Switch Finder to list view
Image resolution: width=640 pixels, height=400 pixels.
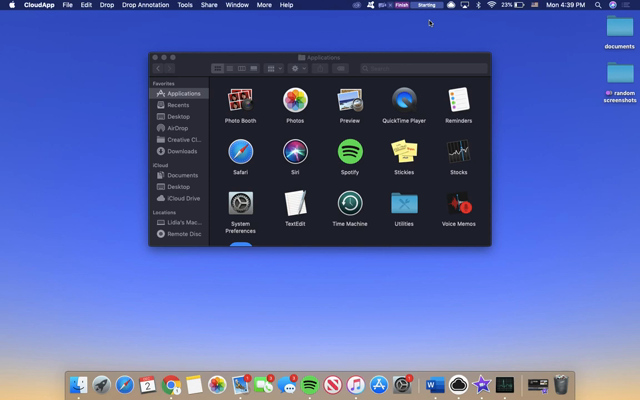[230, 69]
